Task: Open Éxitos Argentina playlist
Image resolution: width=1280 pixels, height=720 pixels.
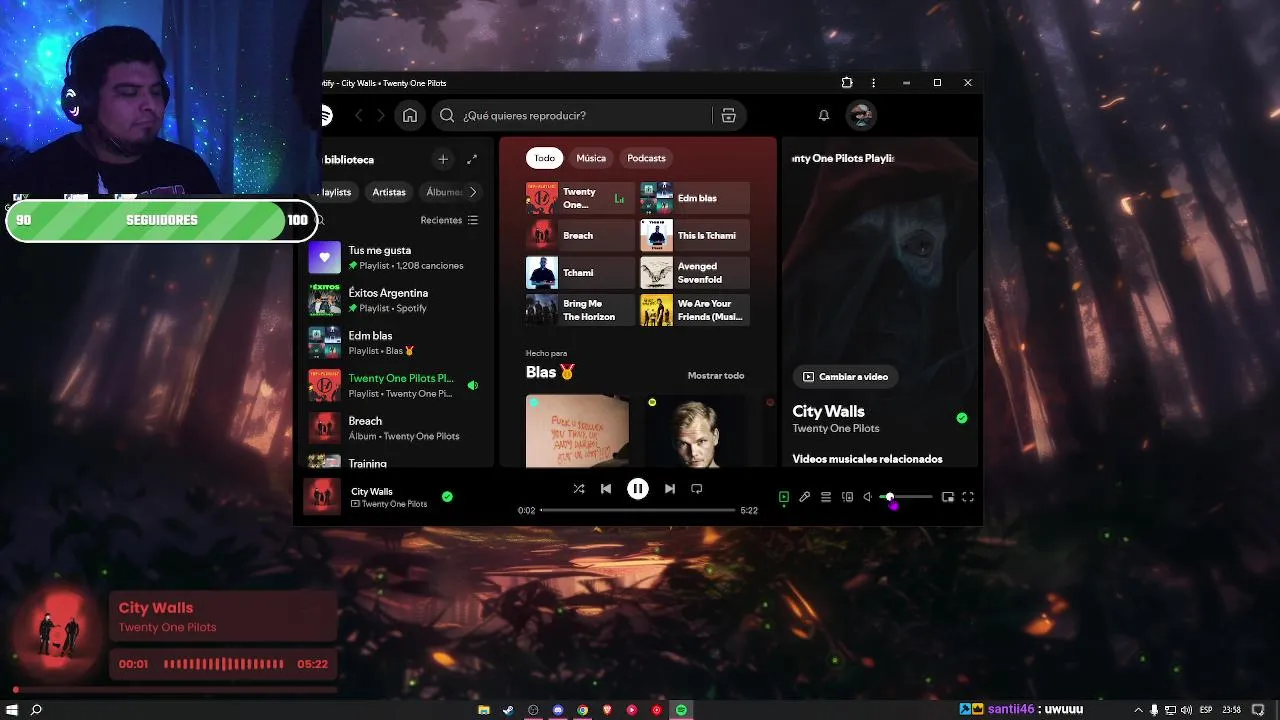Action: pos(396,300)
